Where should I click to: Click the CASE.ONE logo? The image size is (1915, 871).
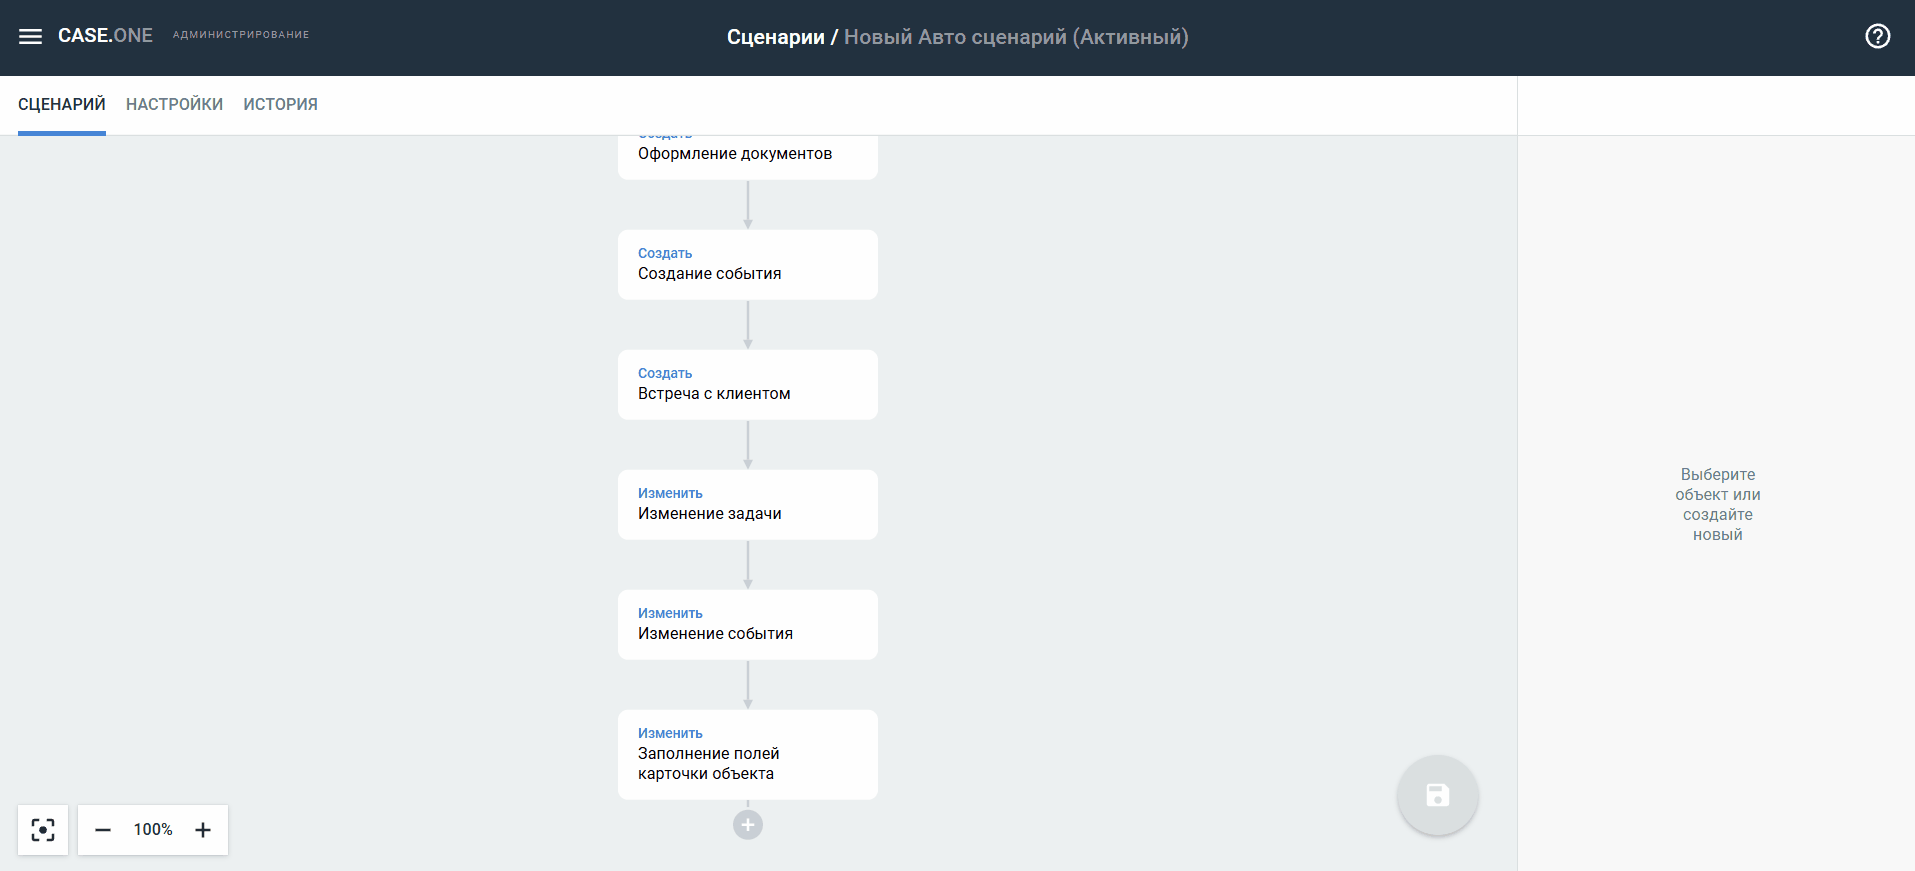coord(105,36)
